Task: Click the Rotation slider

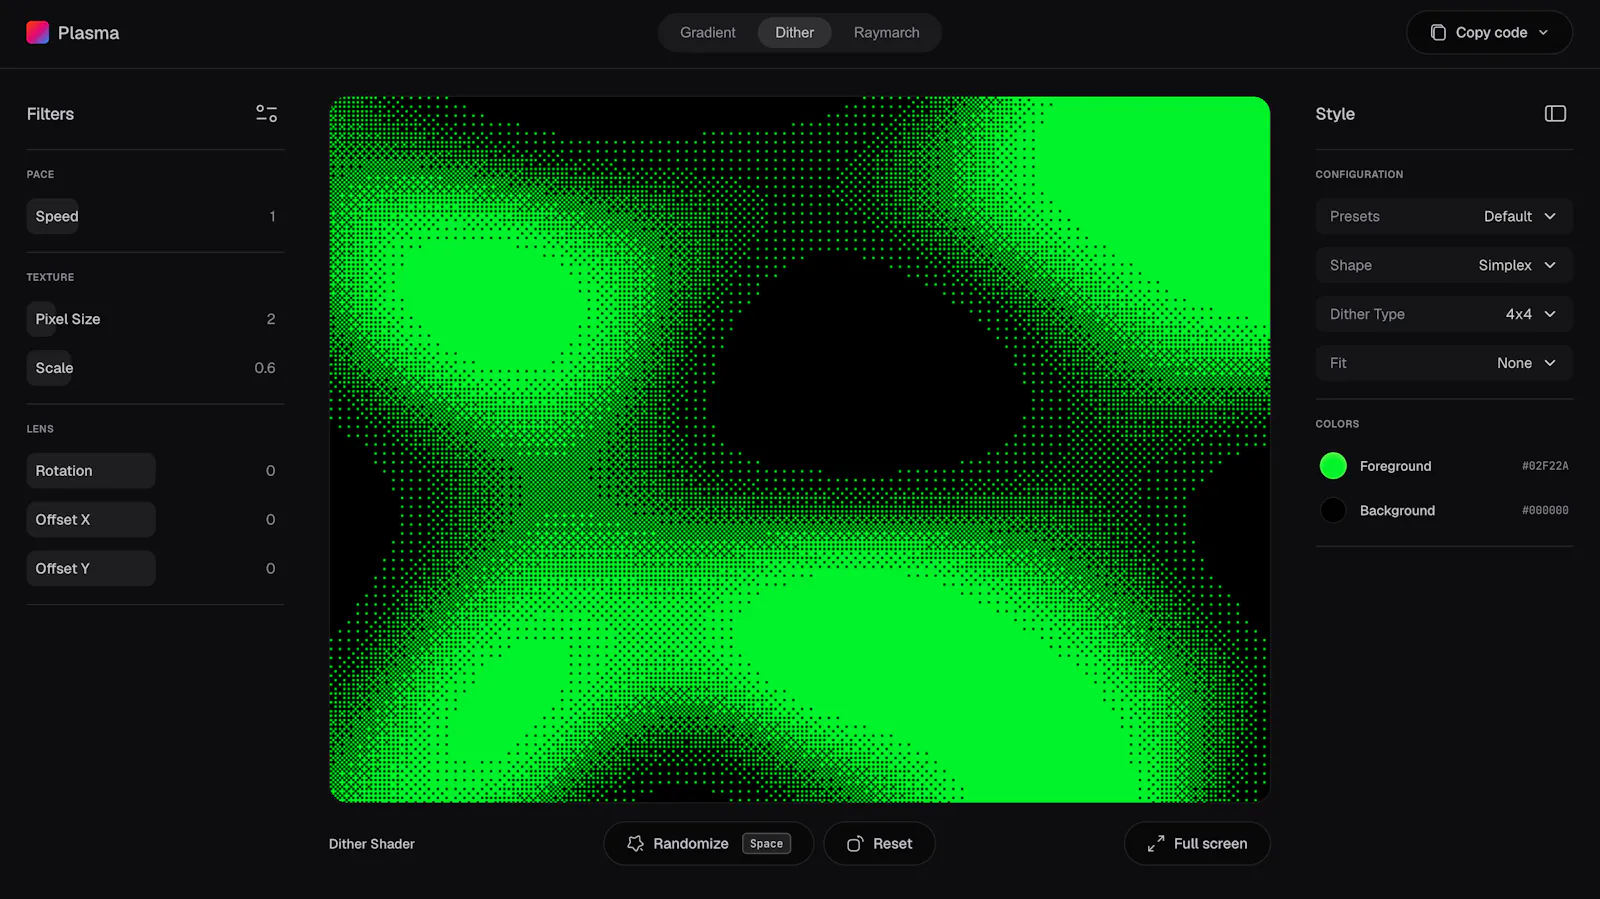Action: pos(155,471)
